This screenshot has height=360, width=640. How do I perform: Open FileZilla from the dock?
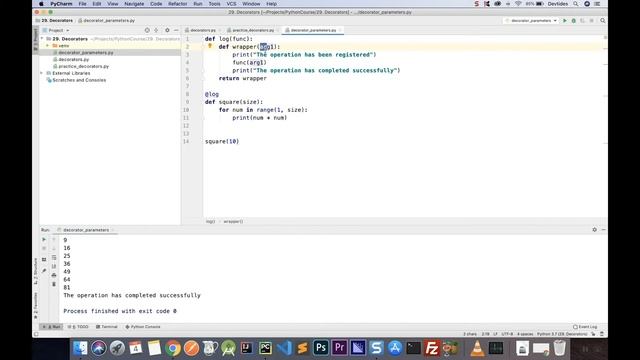(x=431, y=348)
